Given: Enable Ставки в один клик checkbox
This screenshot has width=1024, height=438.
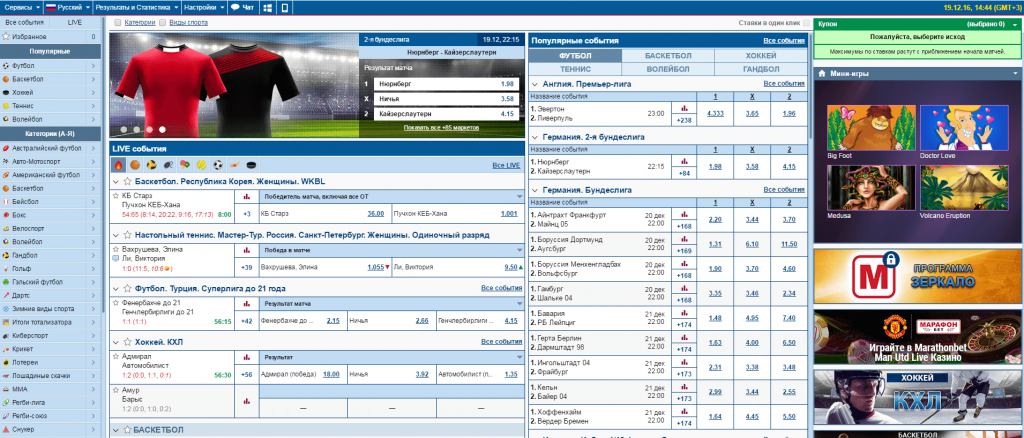Looking at the screenshot, I should click(807, 22).
